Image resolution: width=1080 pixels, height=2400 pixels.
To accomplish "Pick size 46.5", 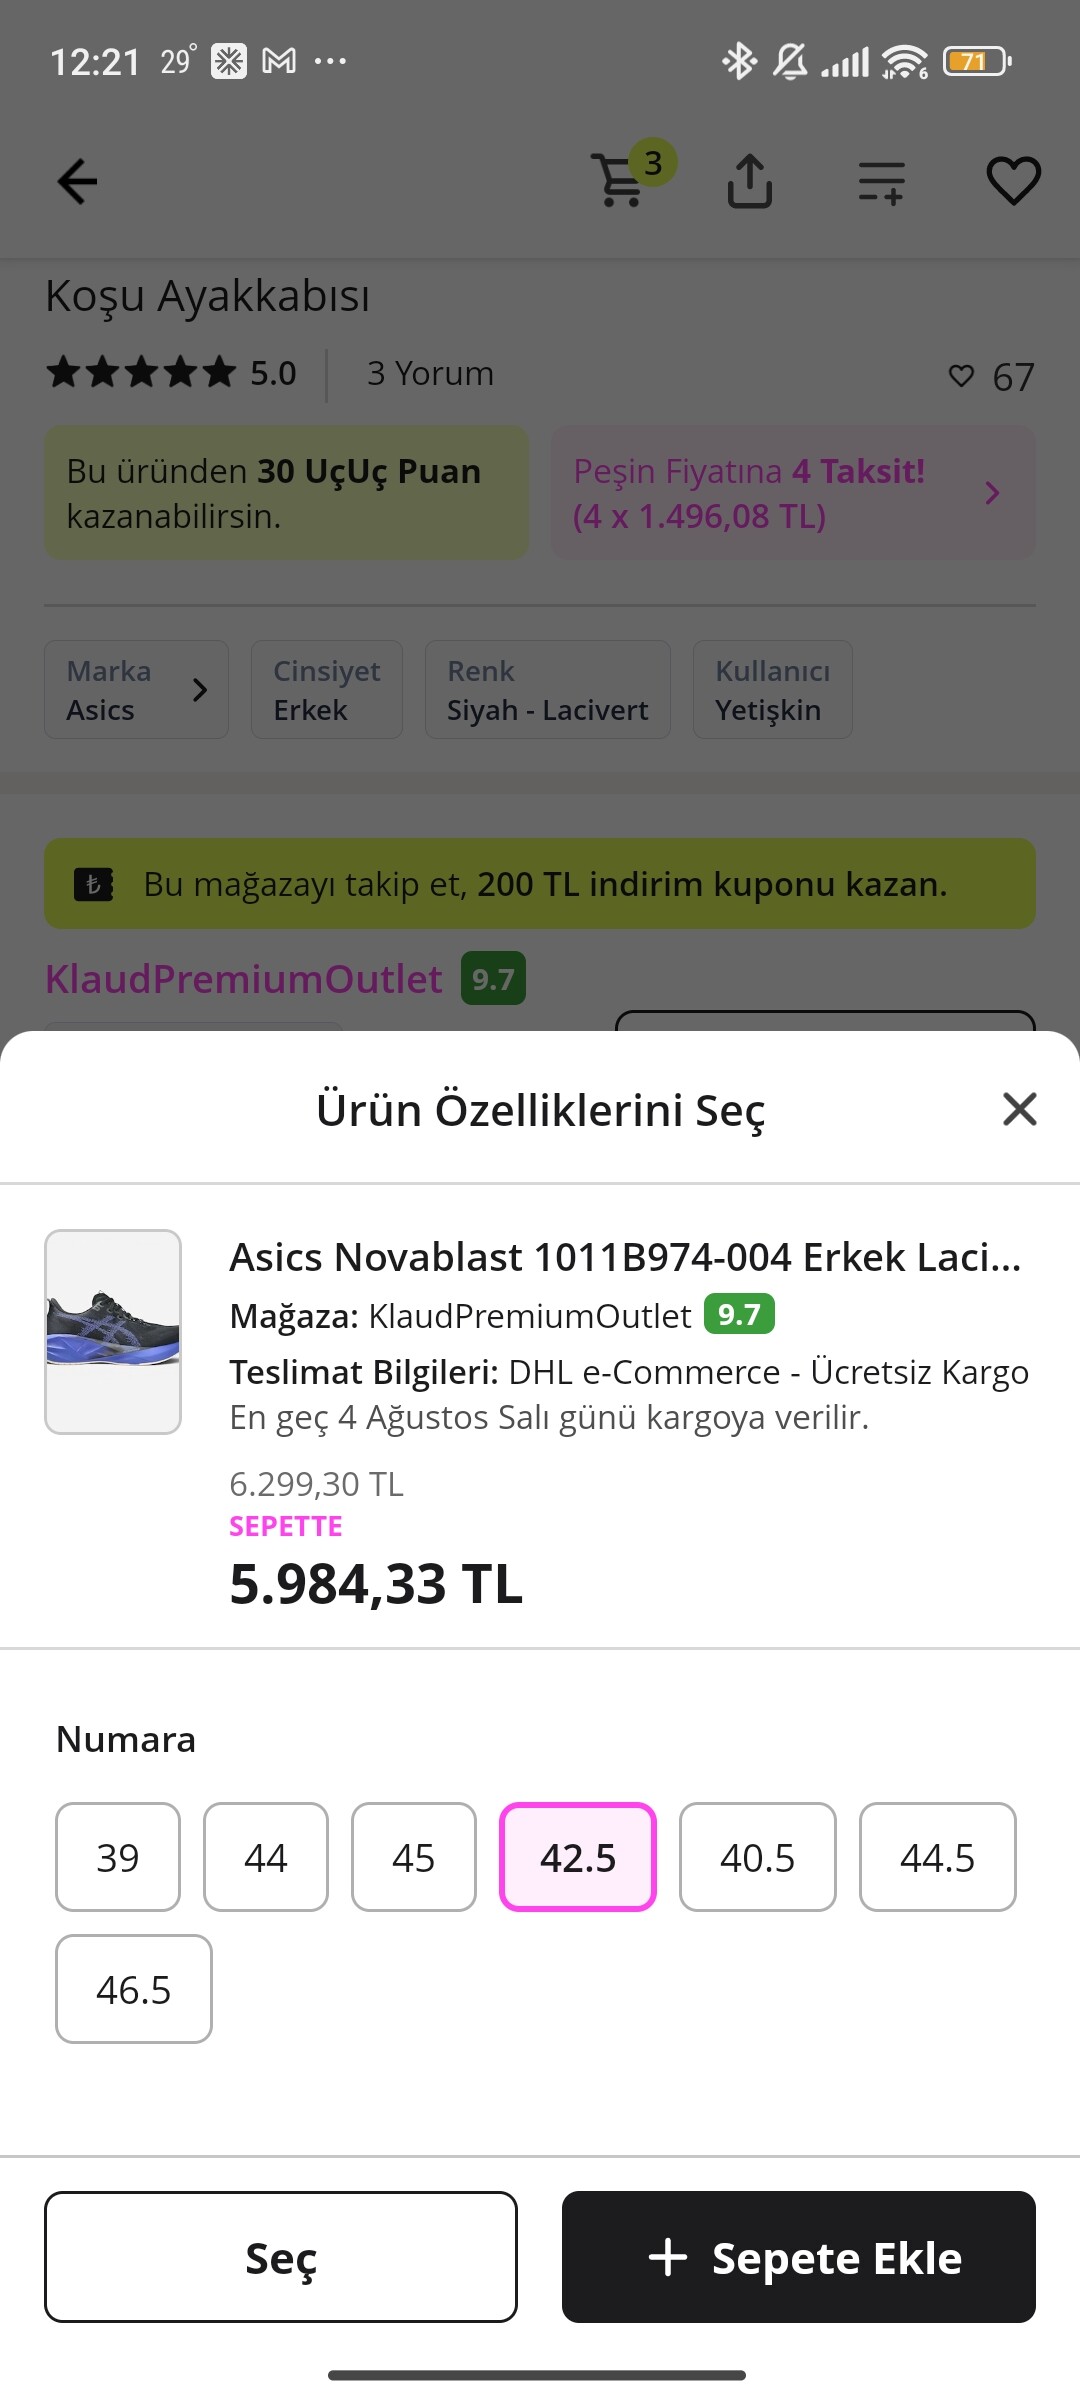I will point(134,1989).
